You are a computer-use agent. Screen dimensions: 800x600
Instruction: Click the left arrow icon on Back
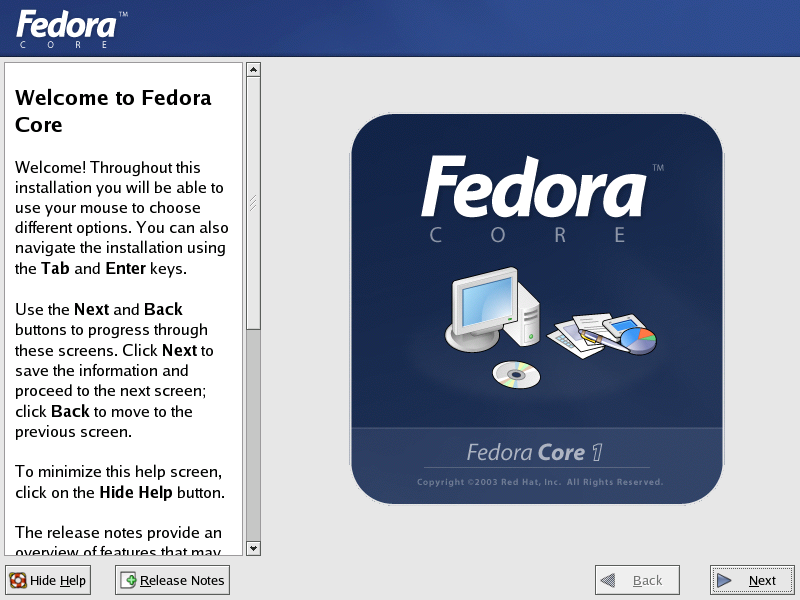[x=608, y=581]
